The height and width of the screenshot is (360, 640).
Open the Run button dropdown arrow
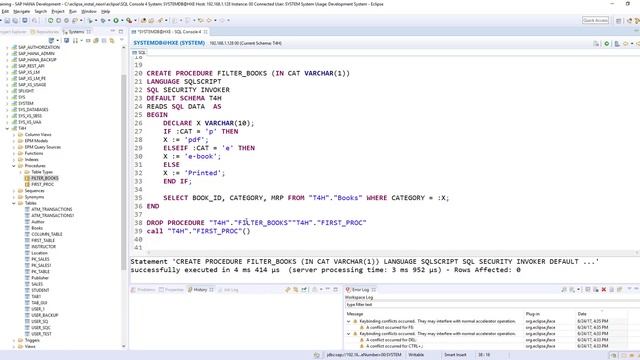point(122,20)
